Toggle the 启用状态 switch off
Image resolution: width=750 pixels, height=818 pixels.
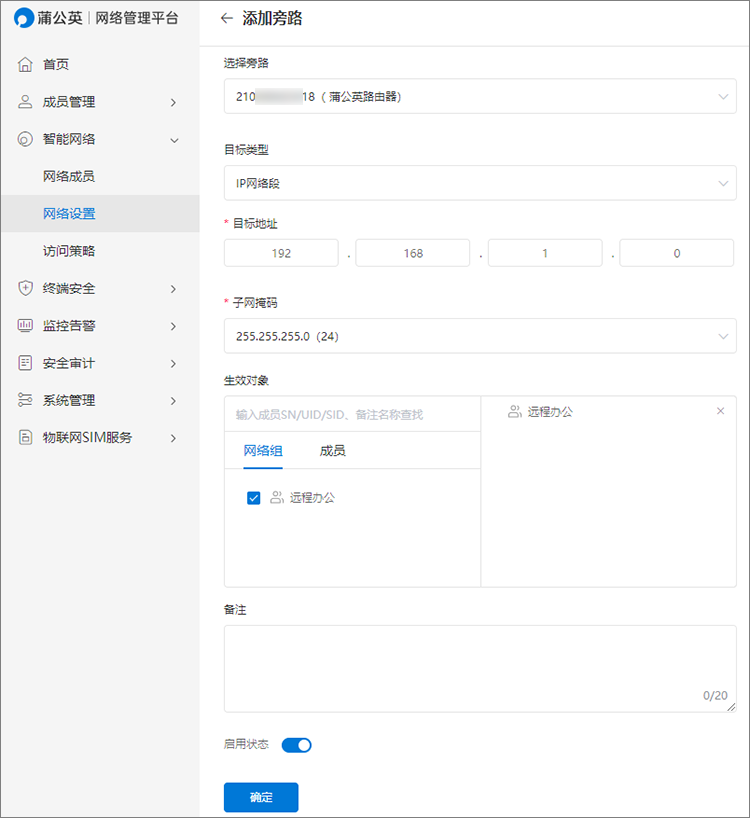tap(297, 745)
